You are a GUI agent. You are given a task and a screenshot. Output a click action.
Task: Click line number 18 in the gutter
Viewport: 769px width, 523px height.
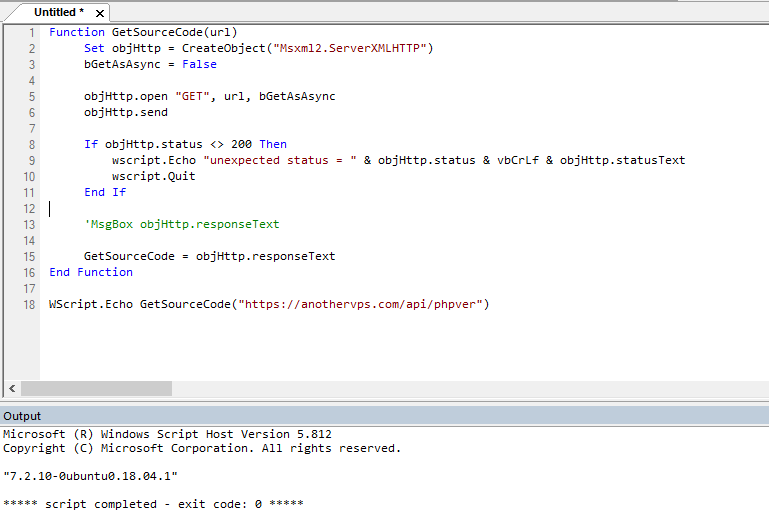coord(29,305)
